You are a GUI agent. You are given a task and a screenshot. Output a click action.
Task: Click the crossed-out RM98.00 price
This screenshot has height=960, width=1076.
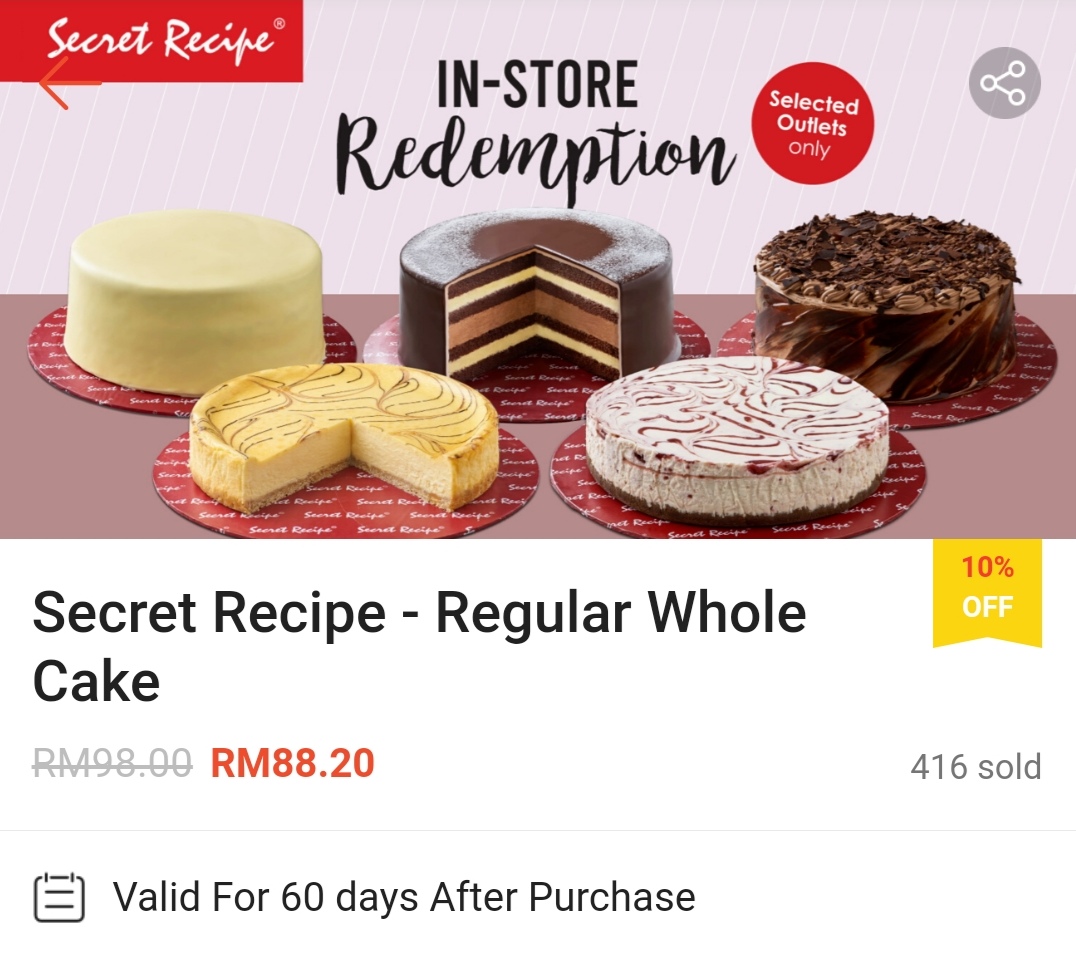(113, 764)
